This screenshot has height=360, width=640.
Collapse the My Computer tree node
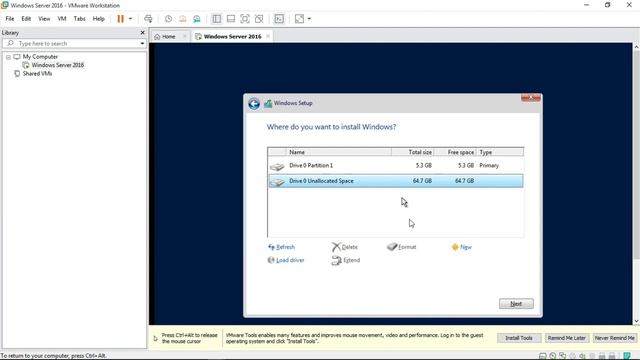pyautogui.click(x=8, y=57)
